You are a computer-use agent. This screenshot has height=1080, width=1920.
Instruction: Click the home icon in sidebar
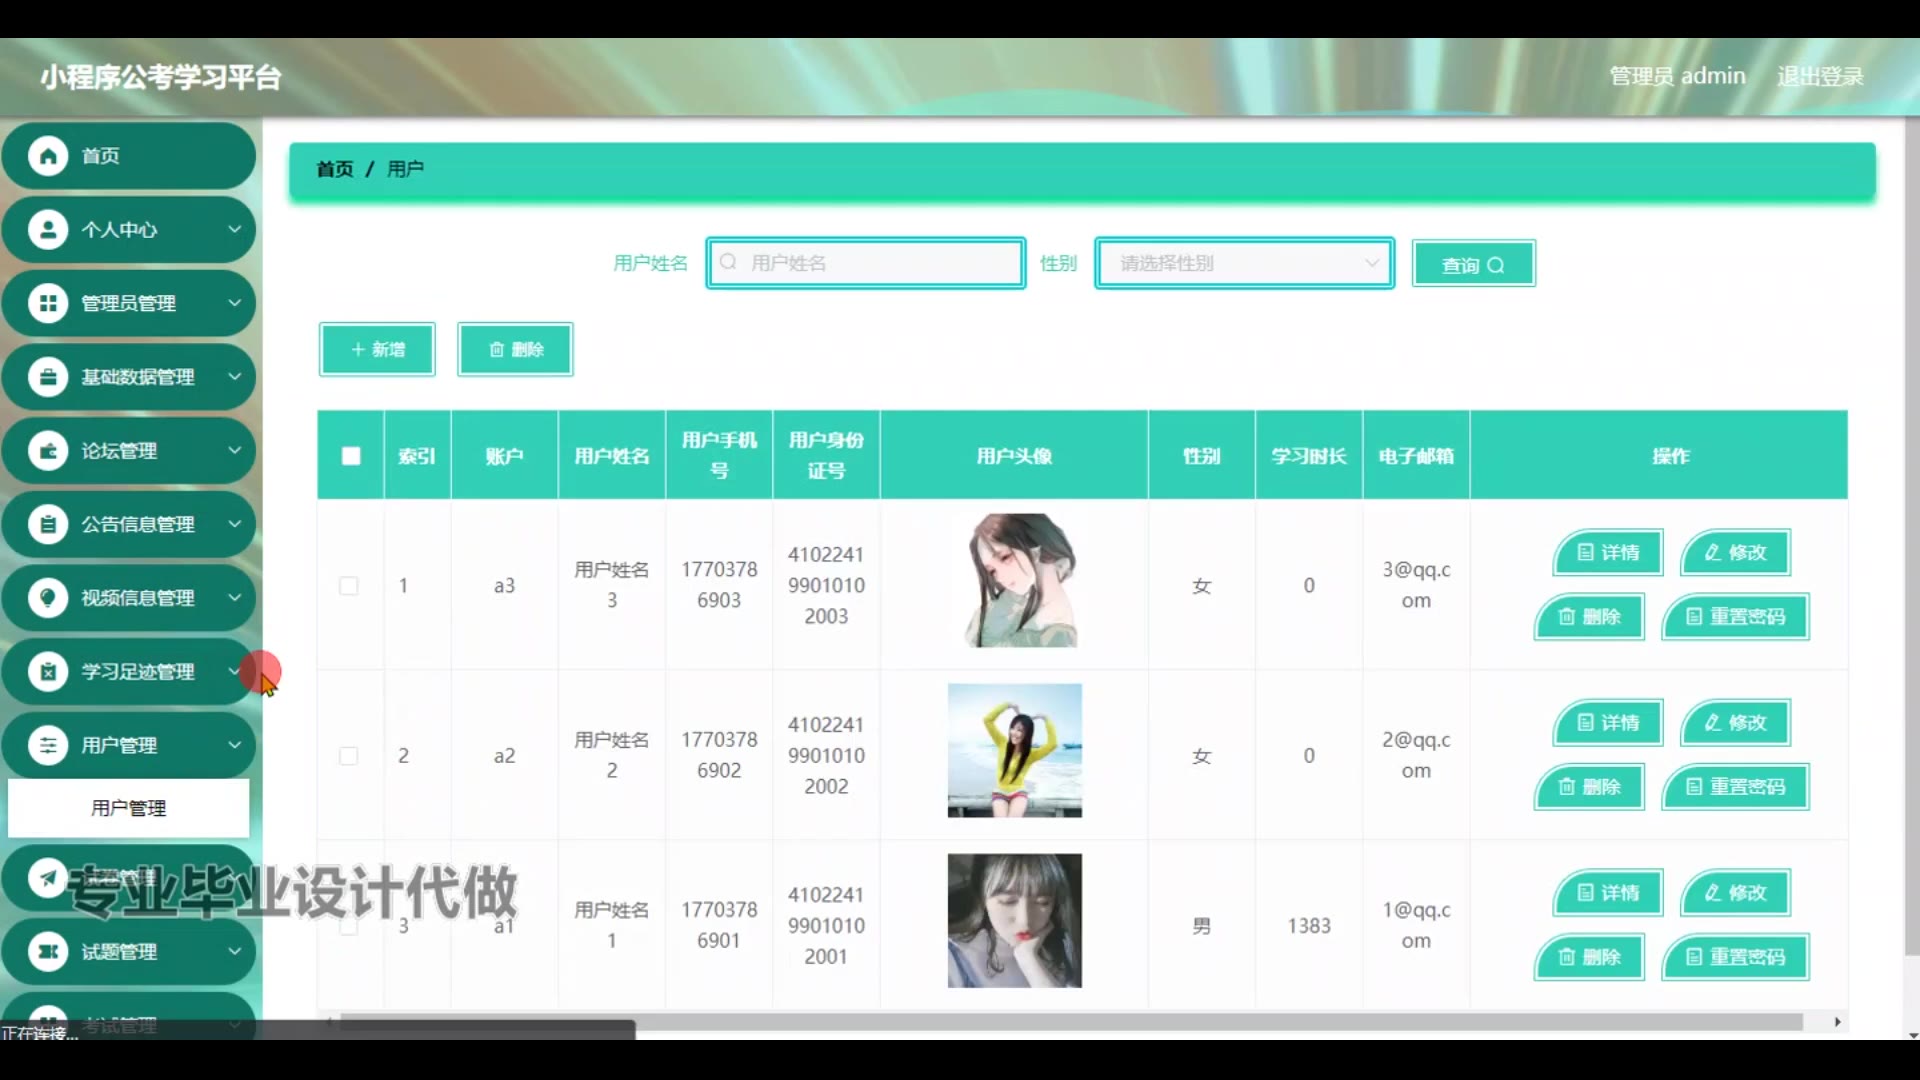[47, 156]
